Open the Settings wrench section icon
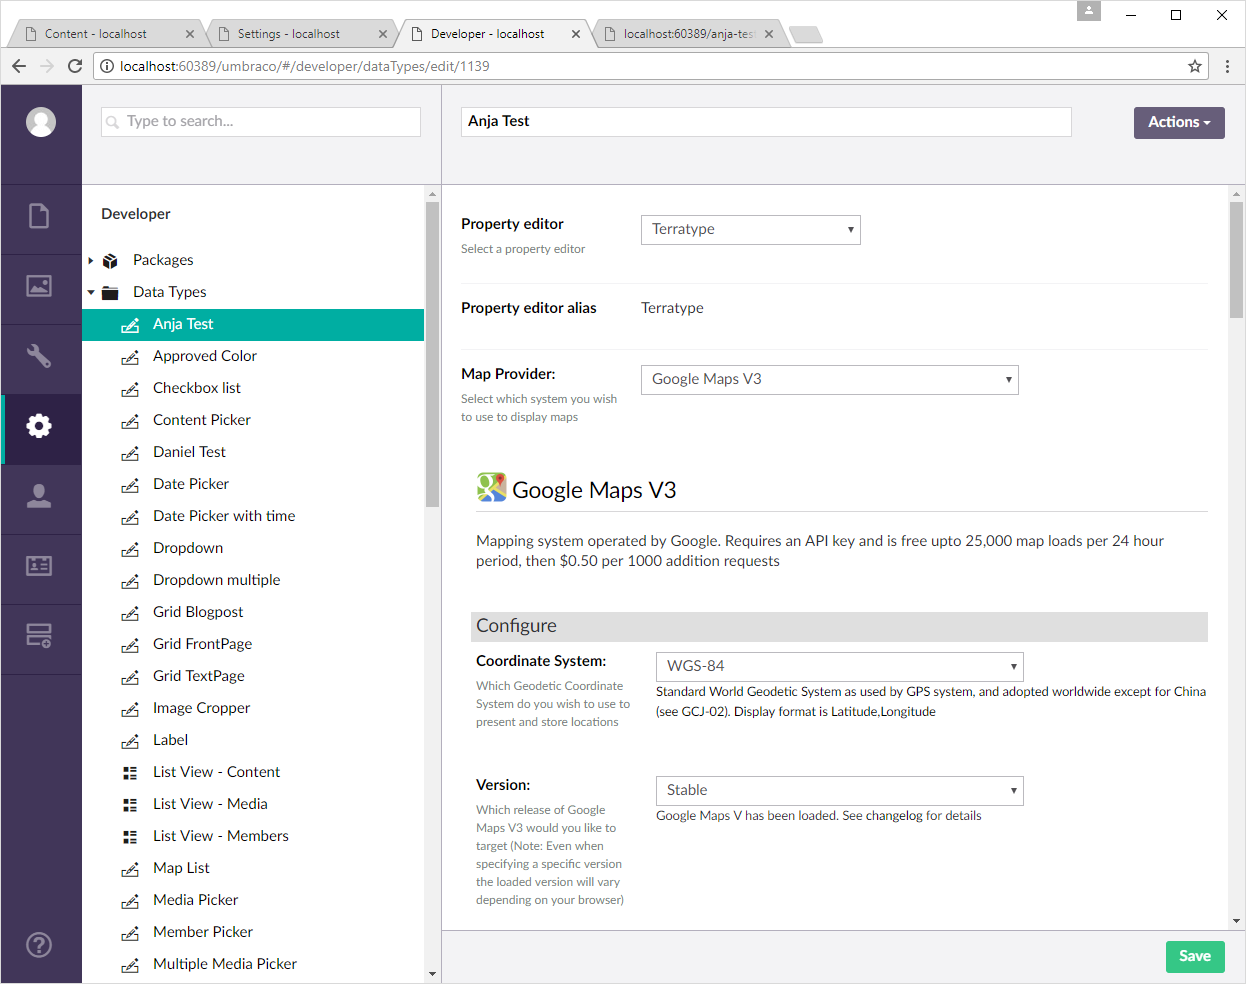 39,356
